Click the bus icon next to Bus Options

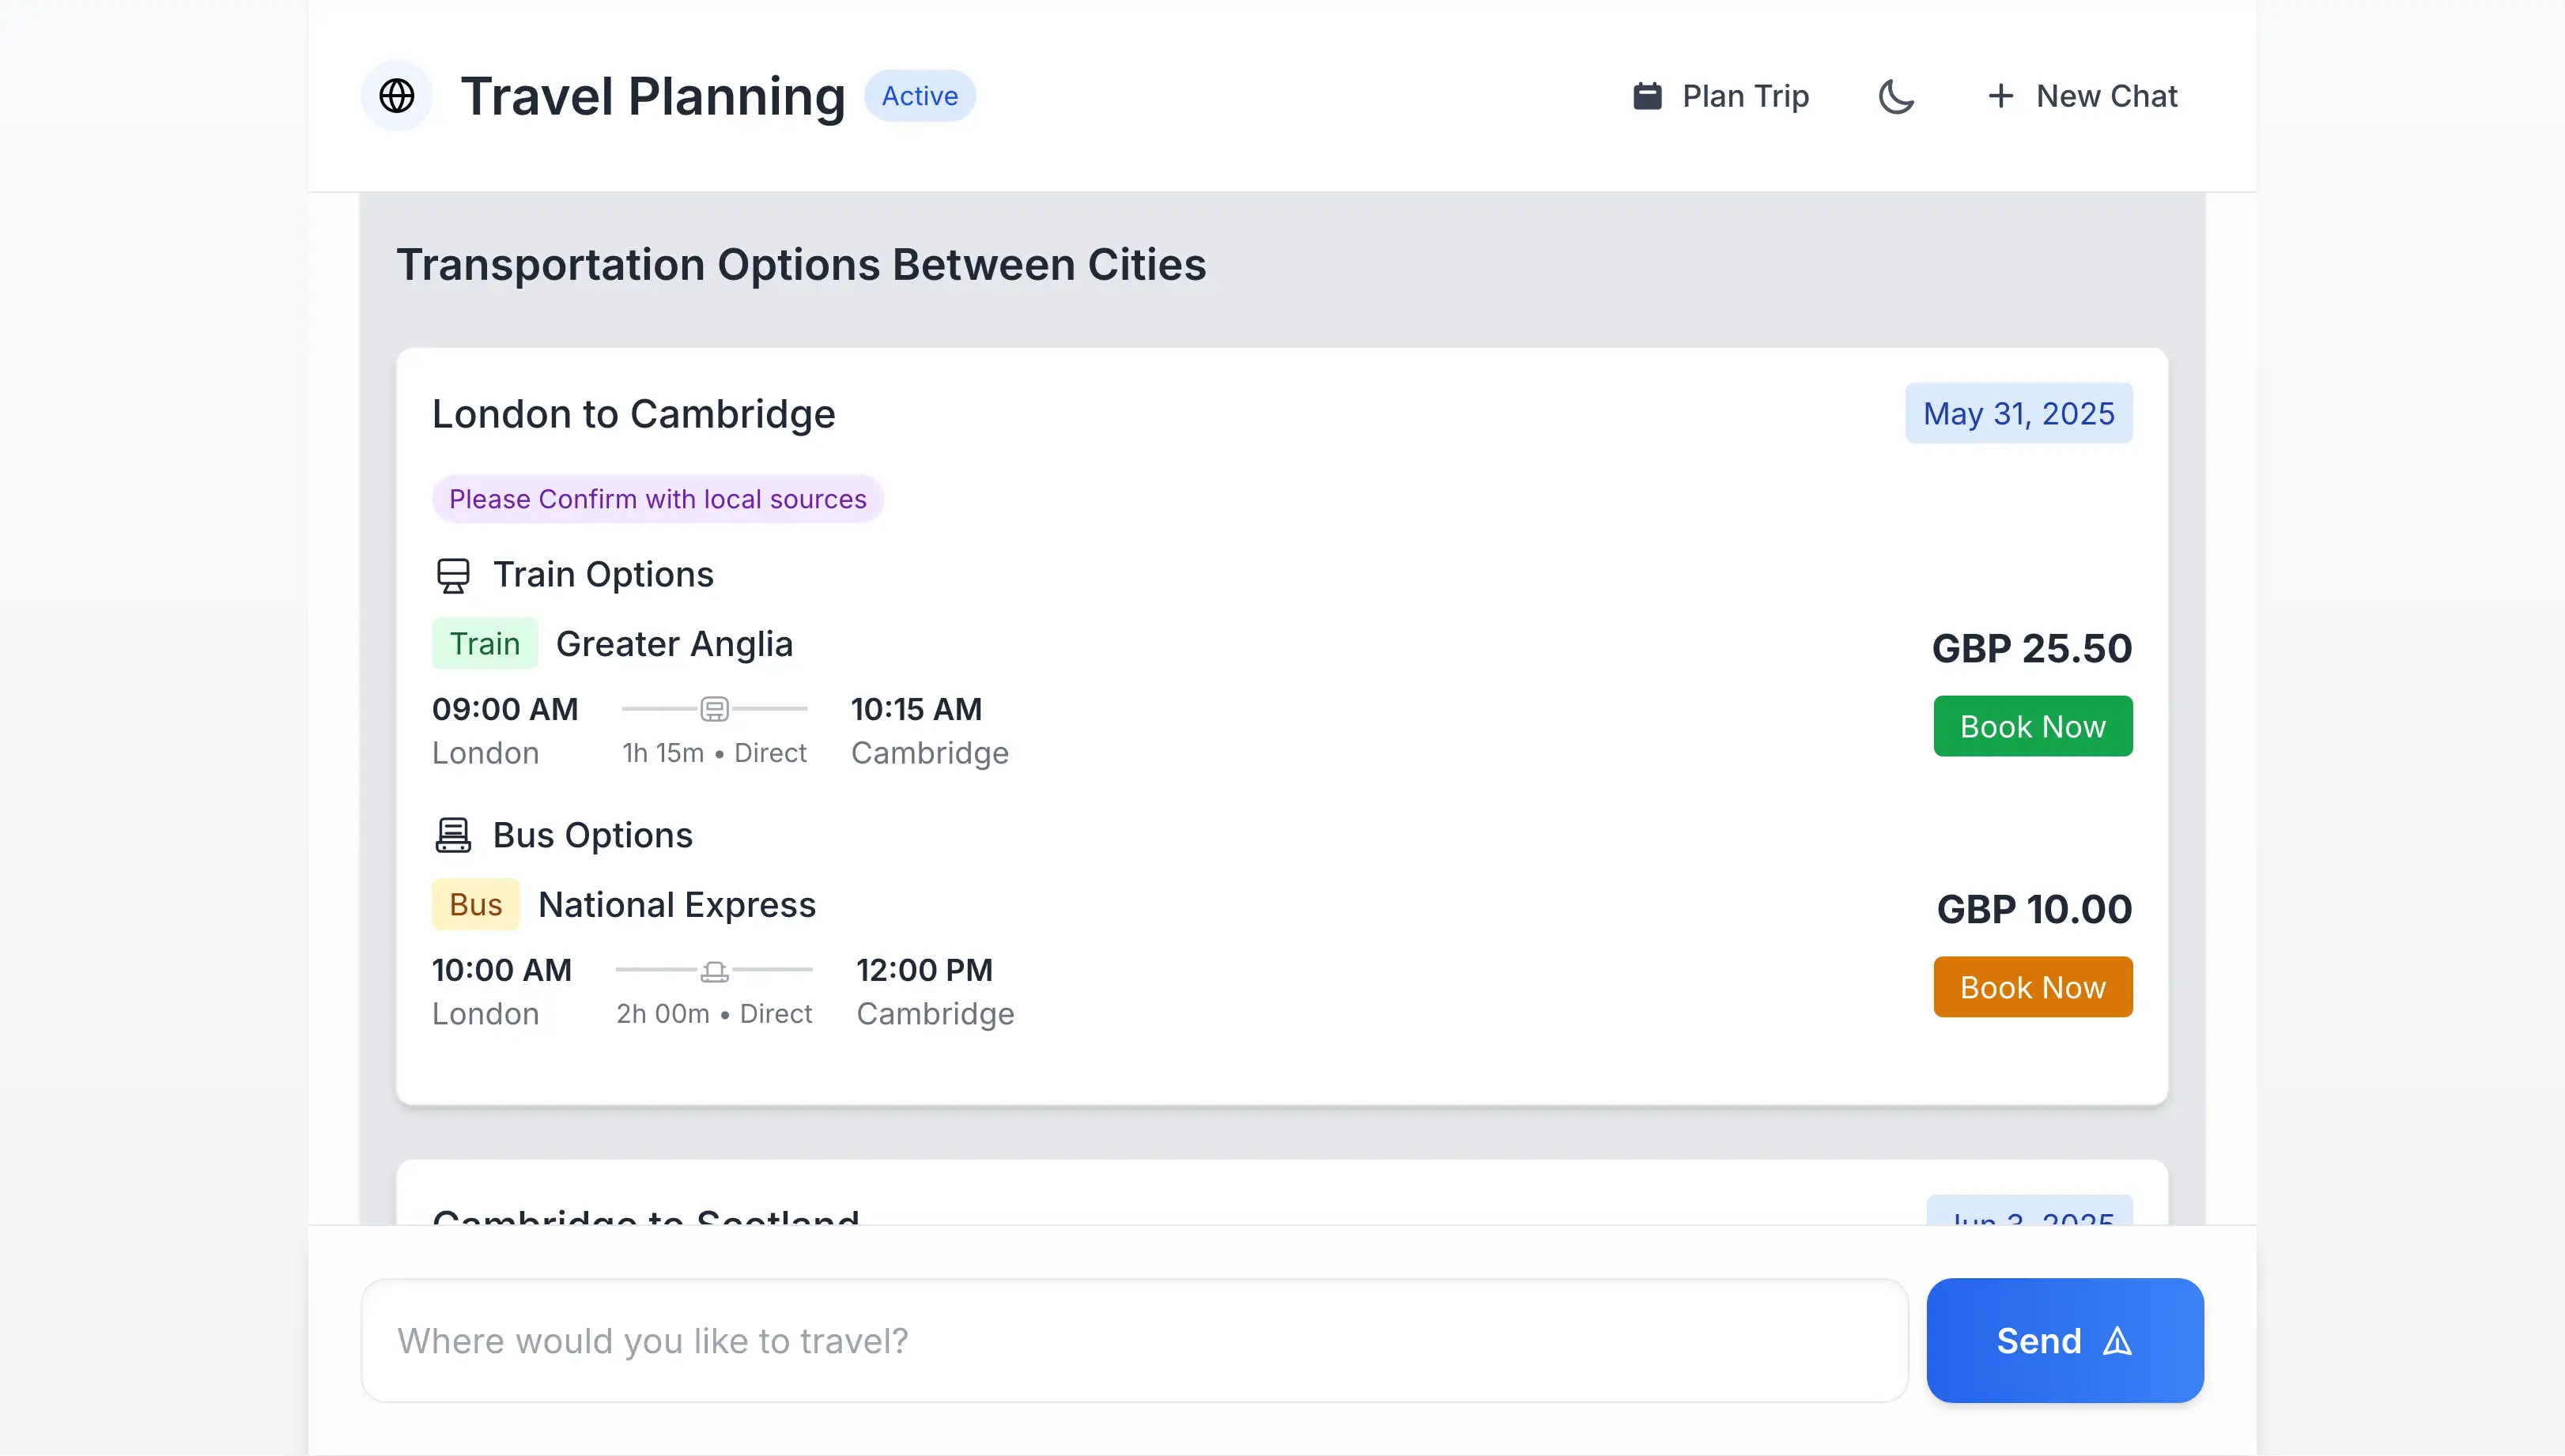click(453, 835)
